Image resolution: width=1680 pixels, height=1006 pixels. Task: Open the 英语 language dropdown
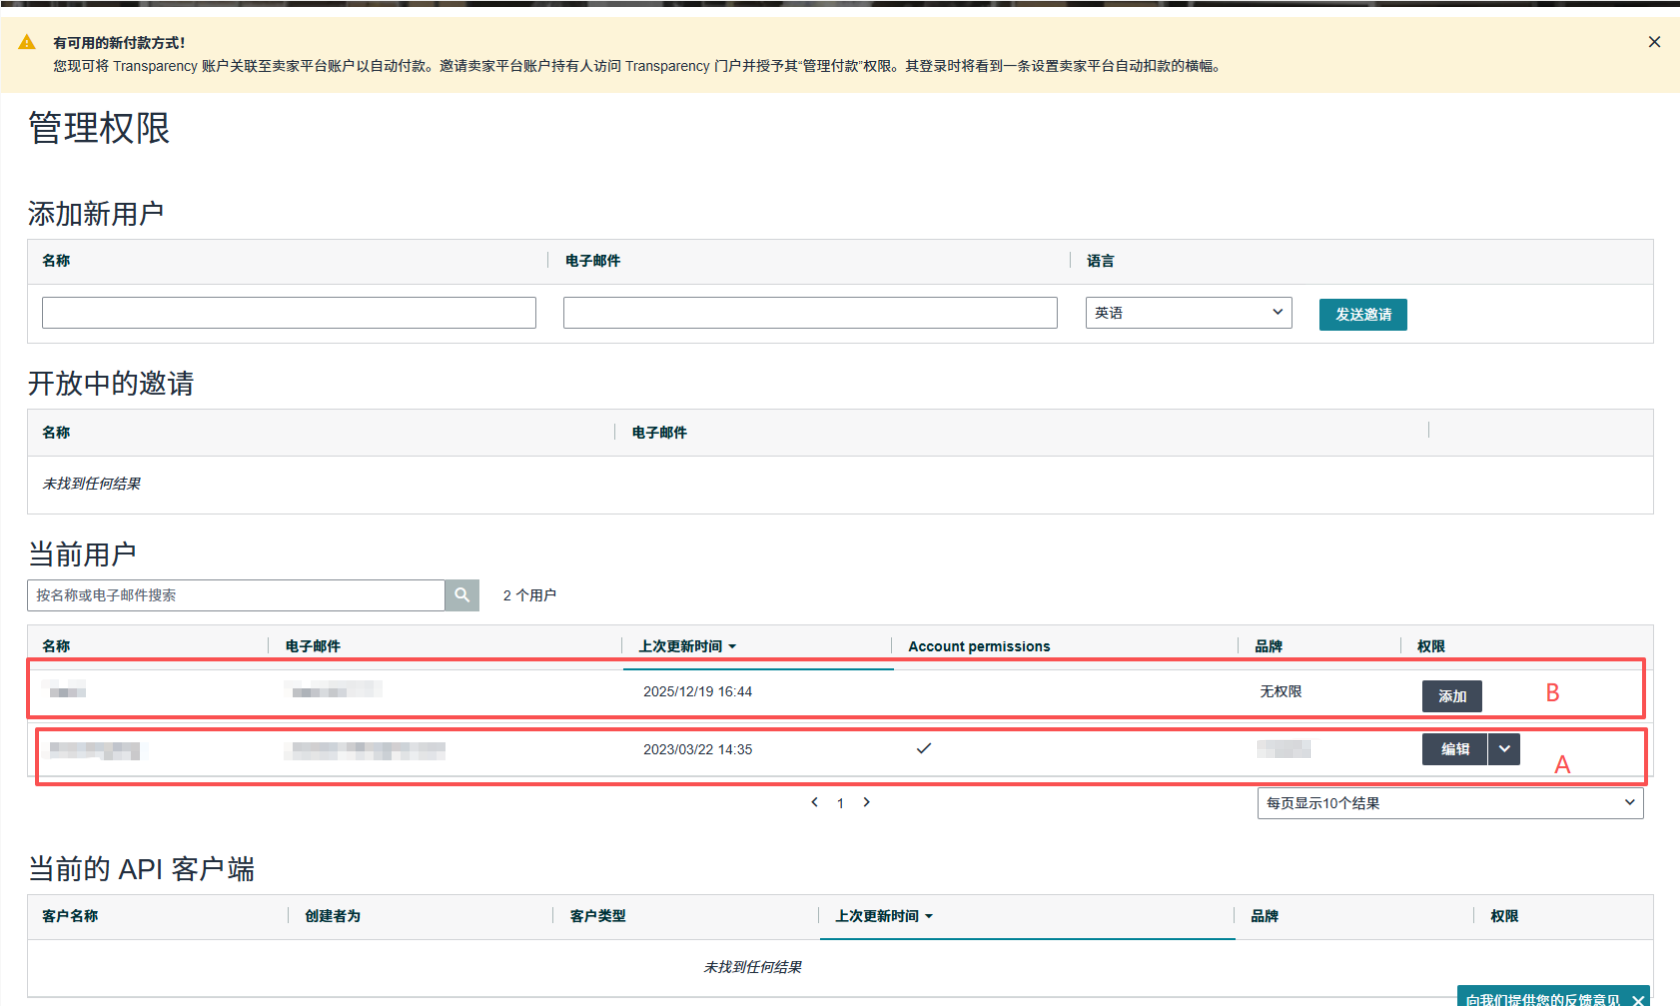[1188, 313]
